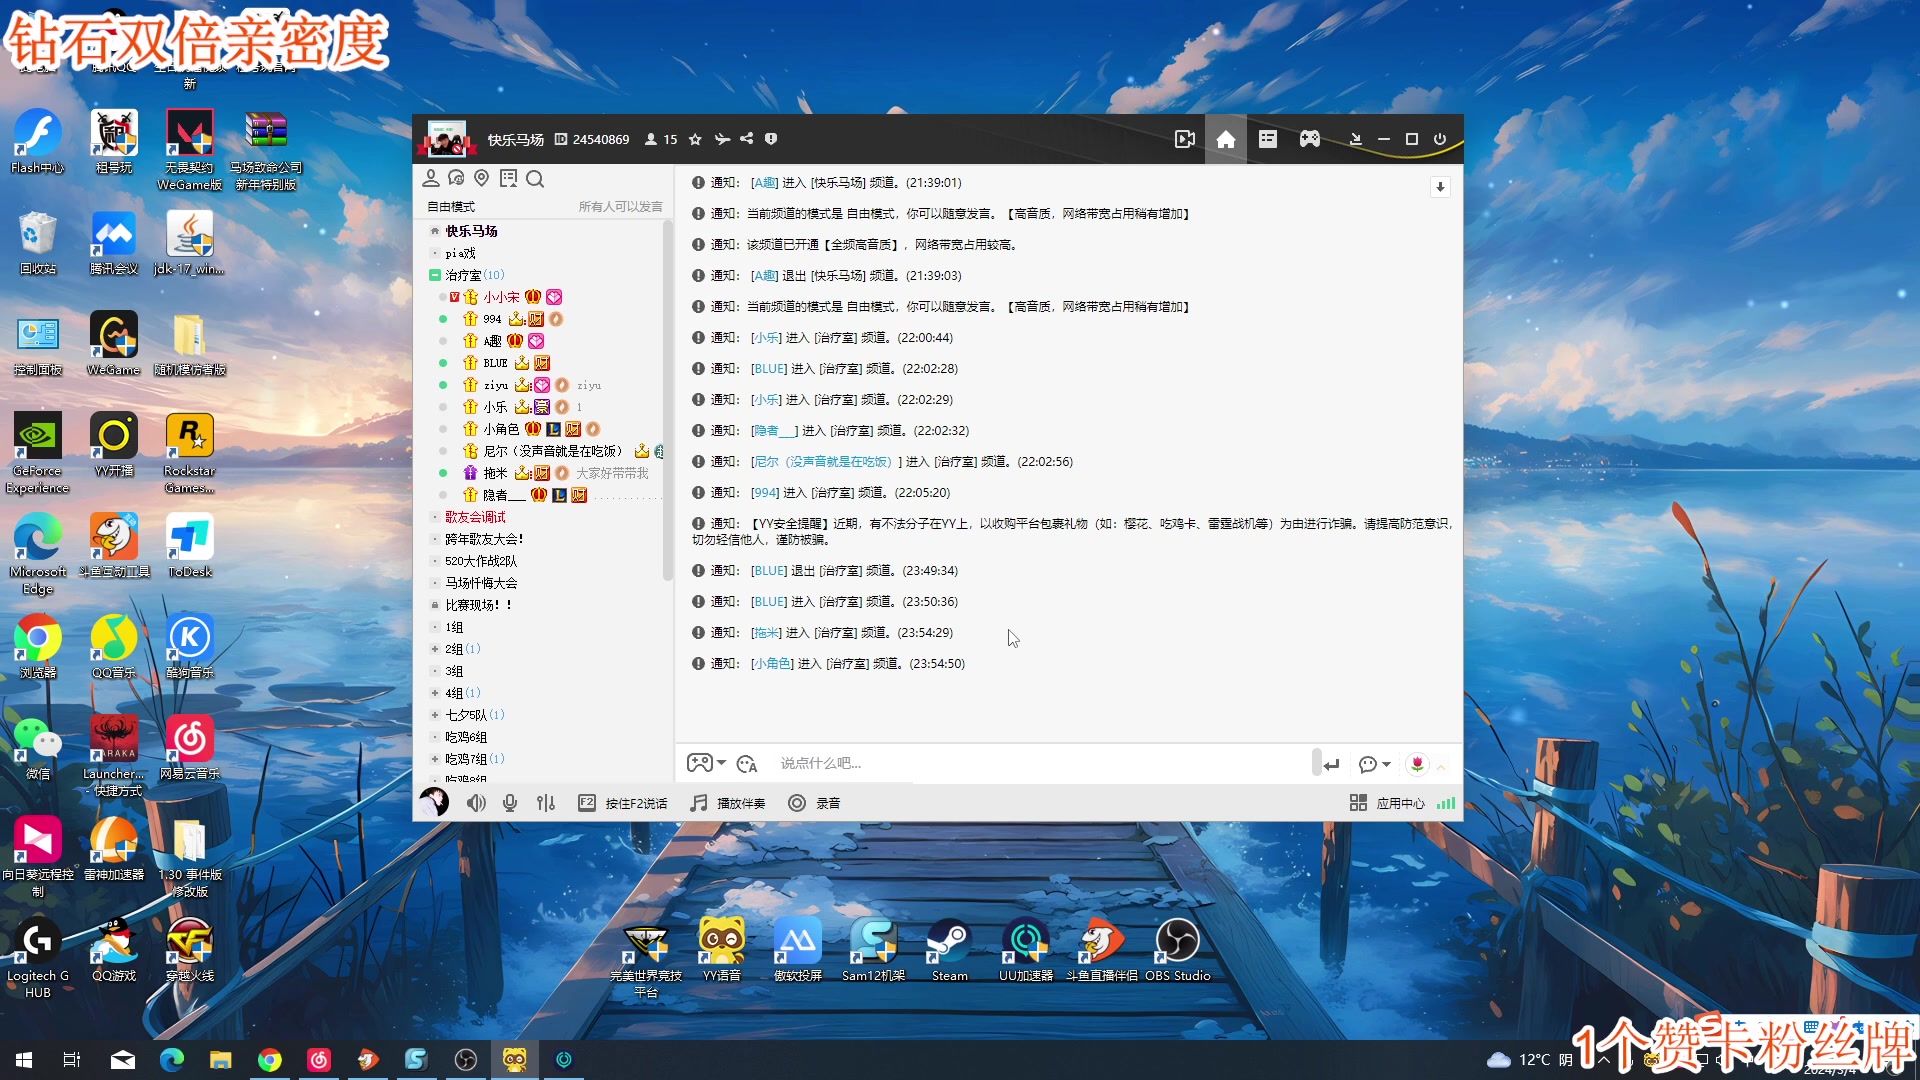Select the locked 比赛现场!! channel
This screenshot has width=1920, height=1080.
[x=479, y=605]
